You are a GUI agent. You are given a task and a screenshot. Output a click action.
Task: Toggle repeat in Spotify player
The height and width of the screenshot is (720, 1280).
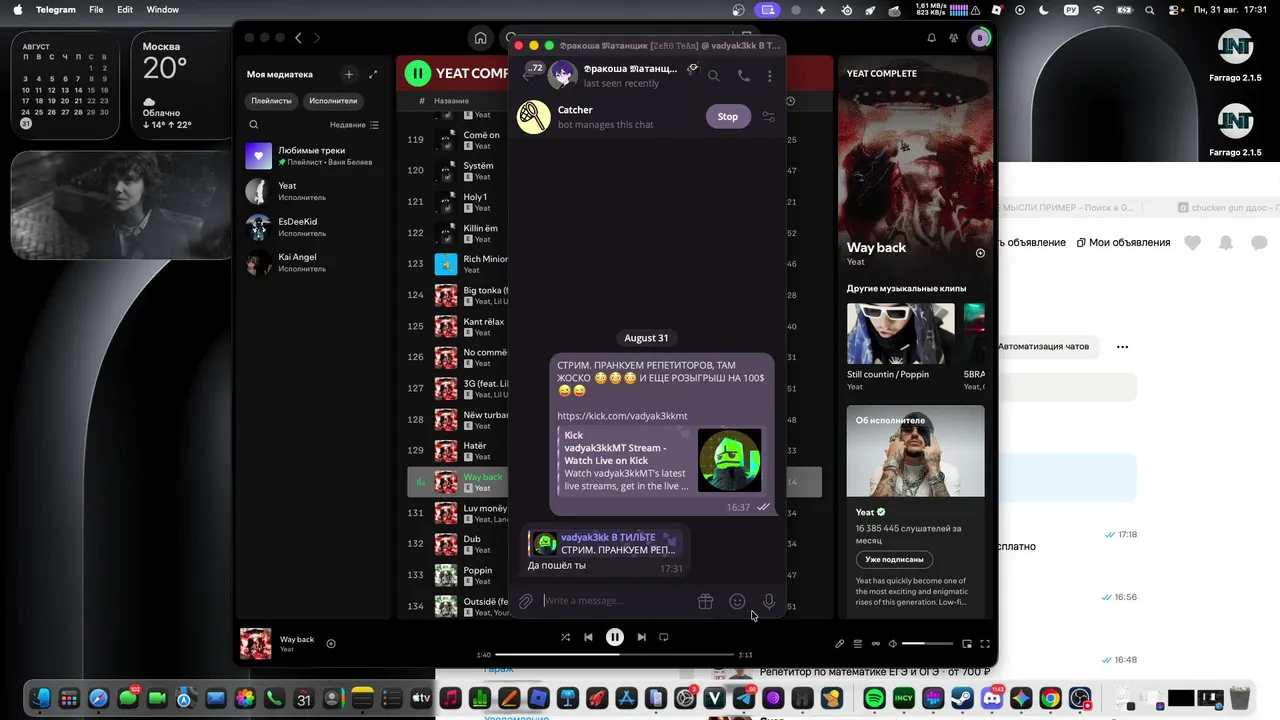(663, 637)
